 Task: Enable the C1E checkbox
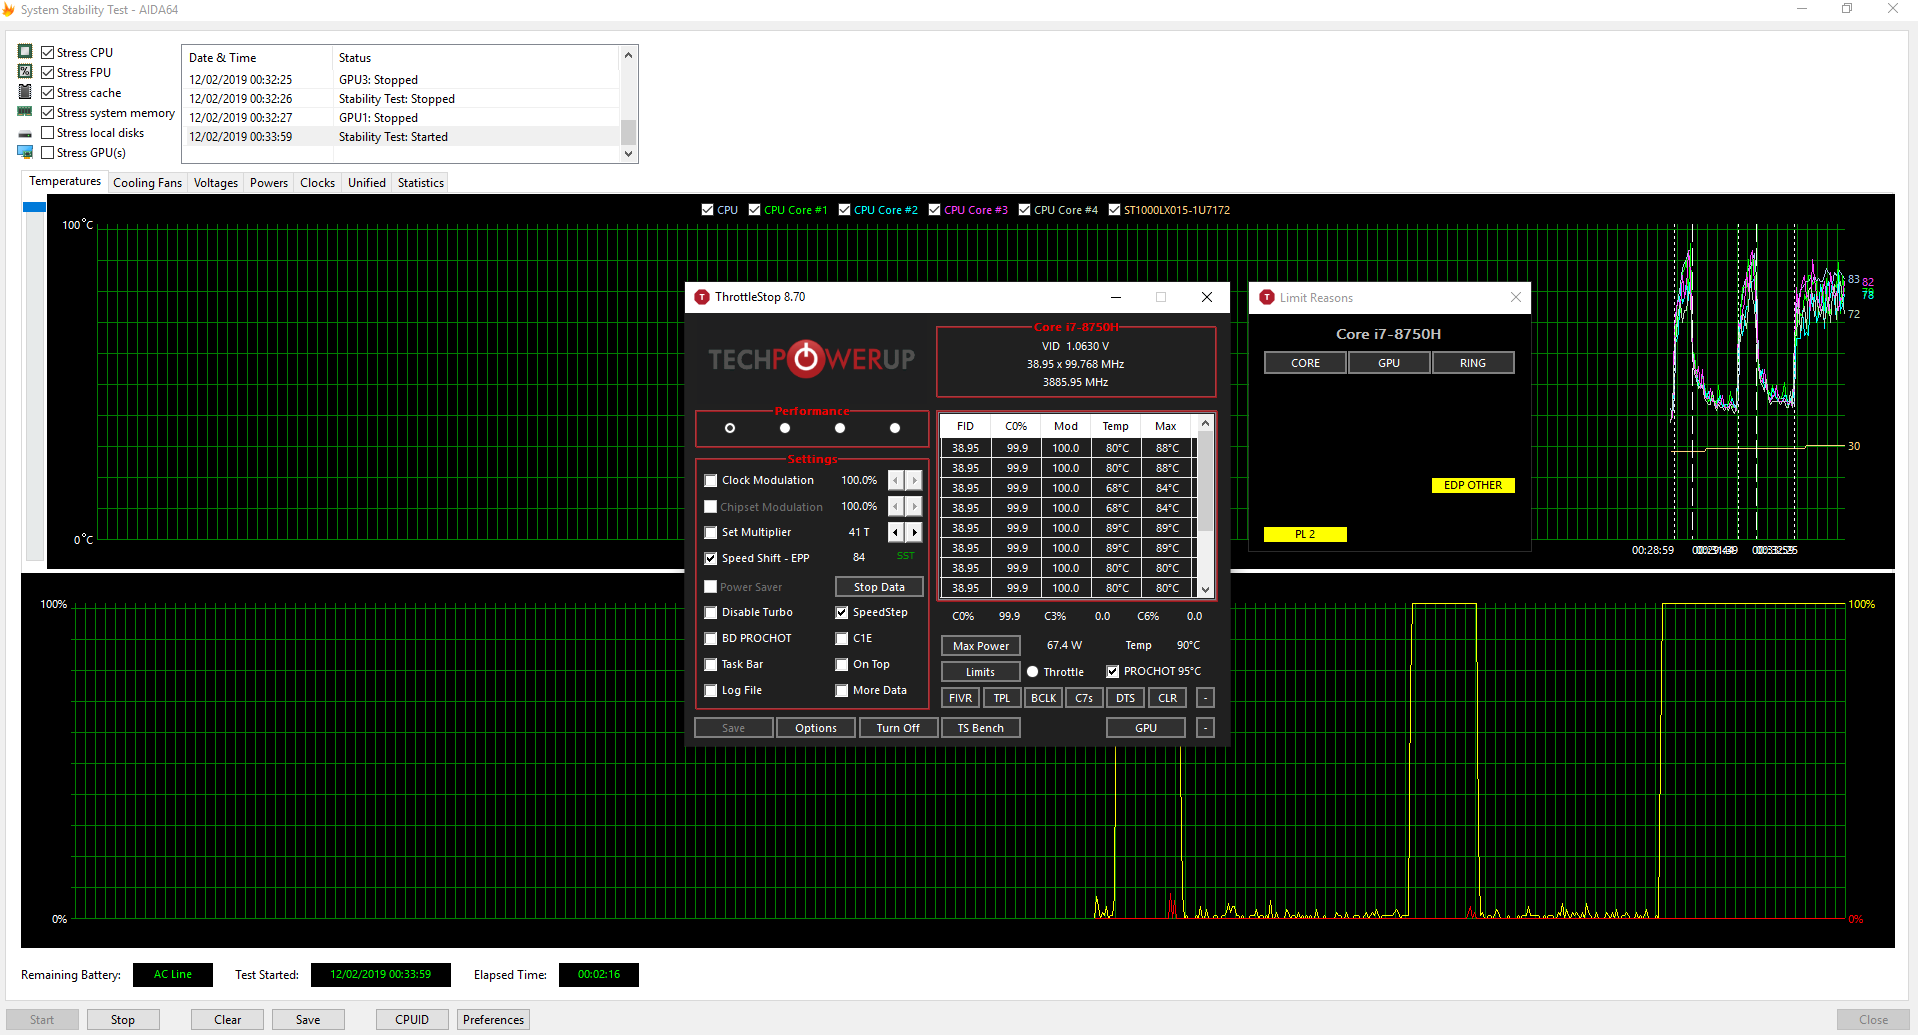click(842, 638)
